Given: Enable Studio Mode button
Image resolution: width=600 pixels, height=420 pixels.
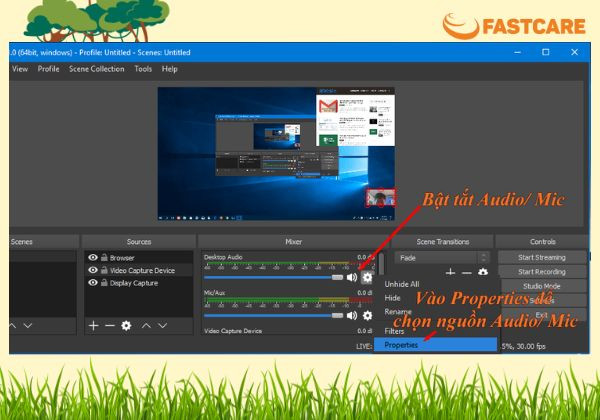Looking at the screenshot, I should point(543,286).
